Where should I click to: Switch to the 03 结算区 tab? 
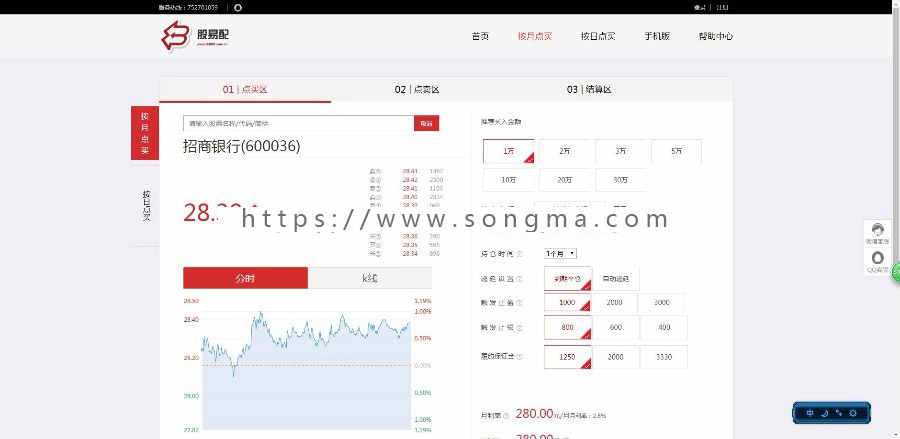tap(589, 90)
